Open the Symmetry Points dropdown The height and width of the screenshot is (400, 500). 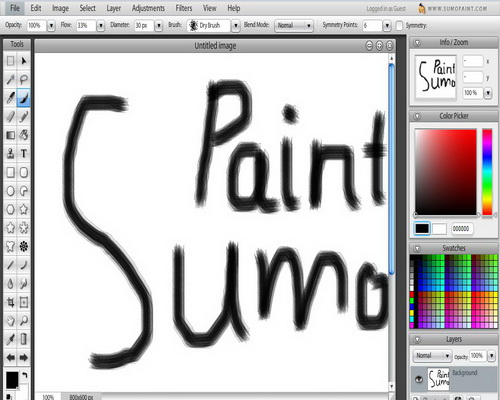tap(387, 26)
